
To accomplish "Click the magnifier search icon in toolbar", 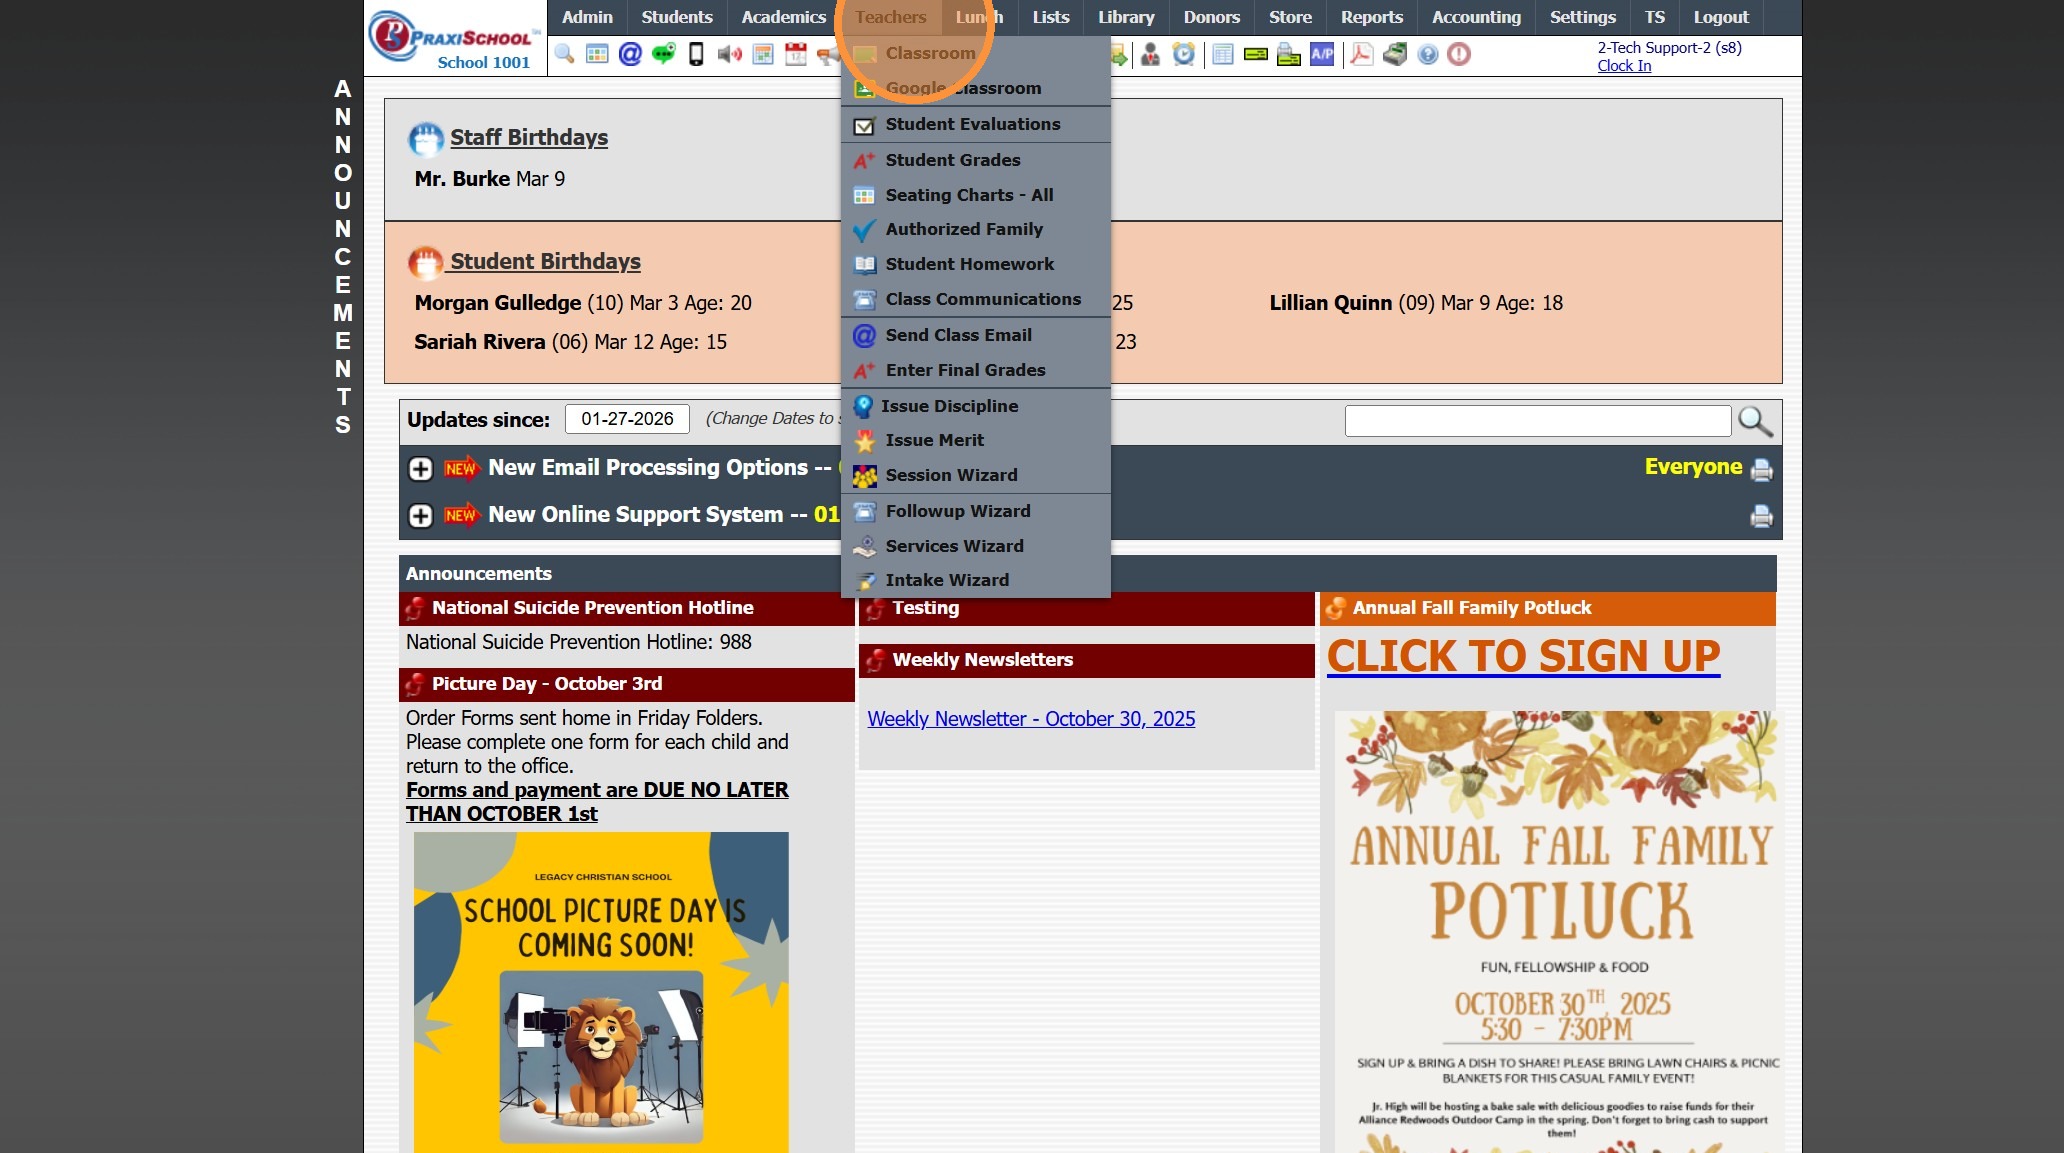I will click(x=564, y=54).
